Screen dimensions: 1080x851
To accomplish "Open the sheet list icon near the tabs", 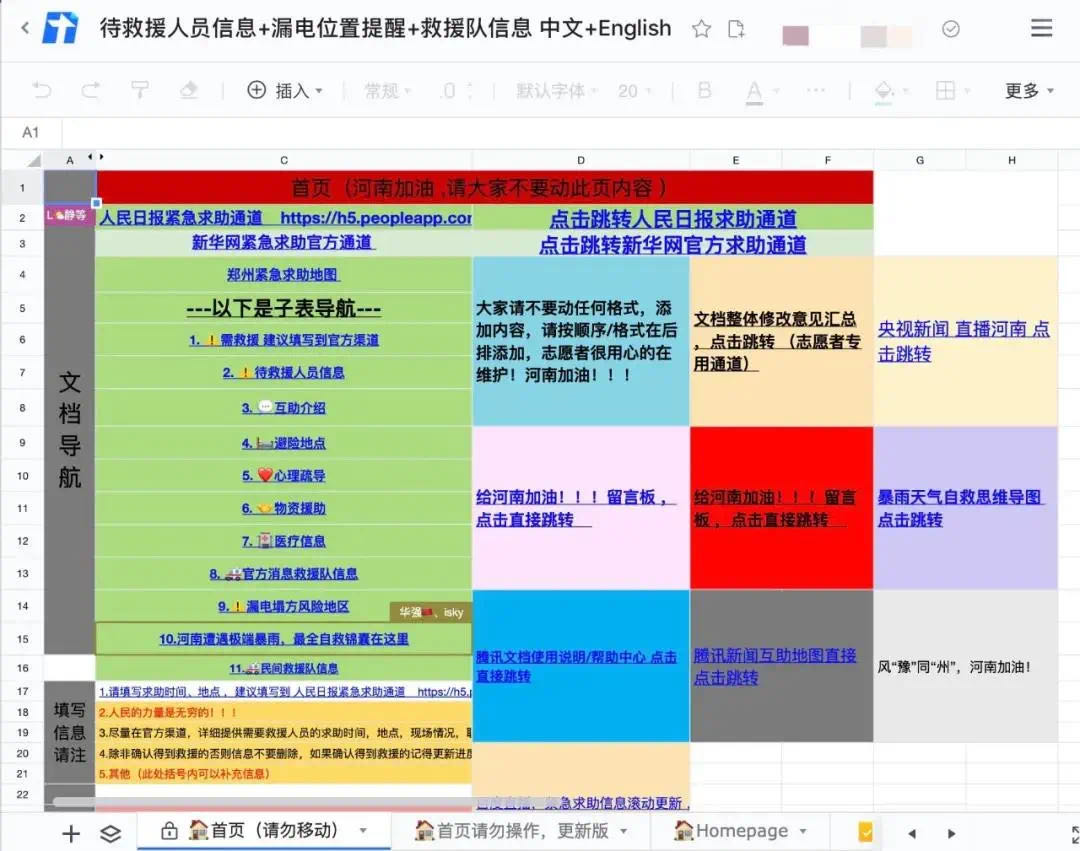I will (x=110, y=832).
